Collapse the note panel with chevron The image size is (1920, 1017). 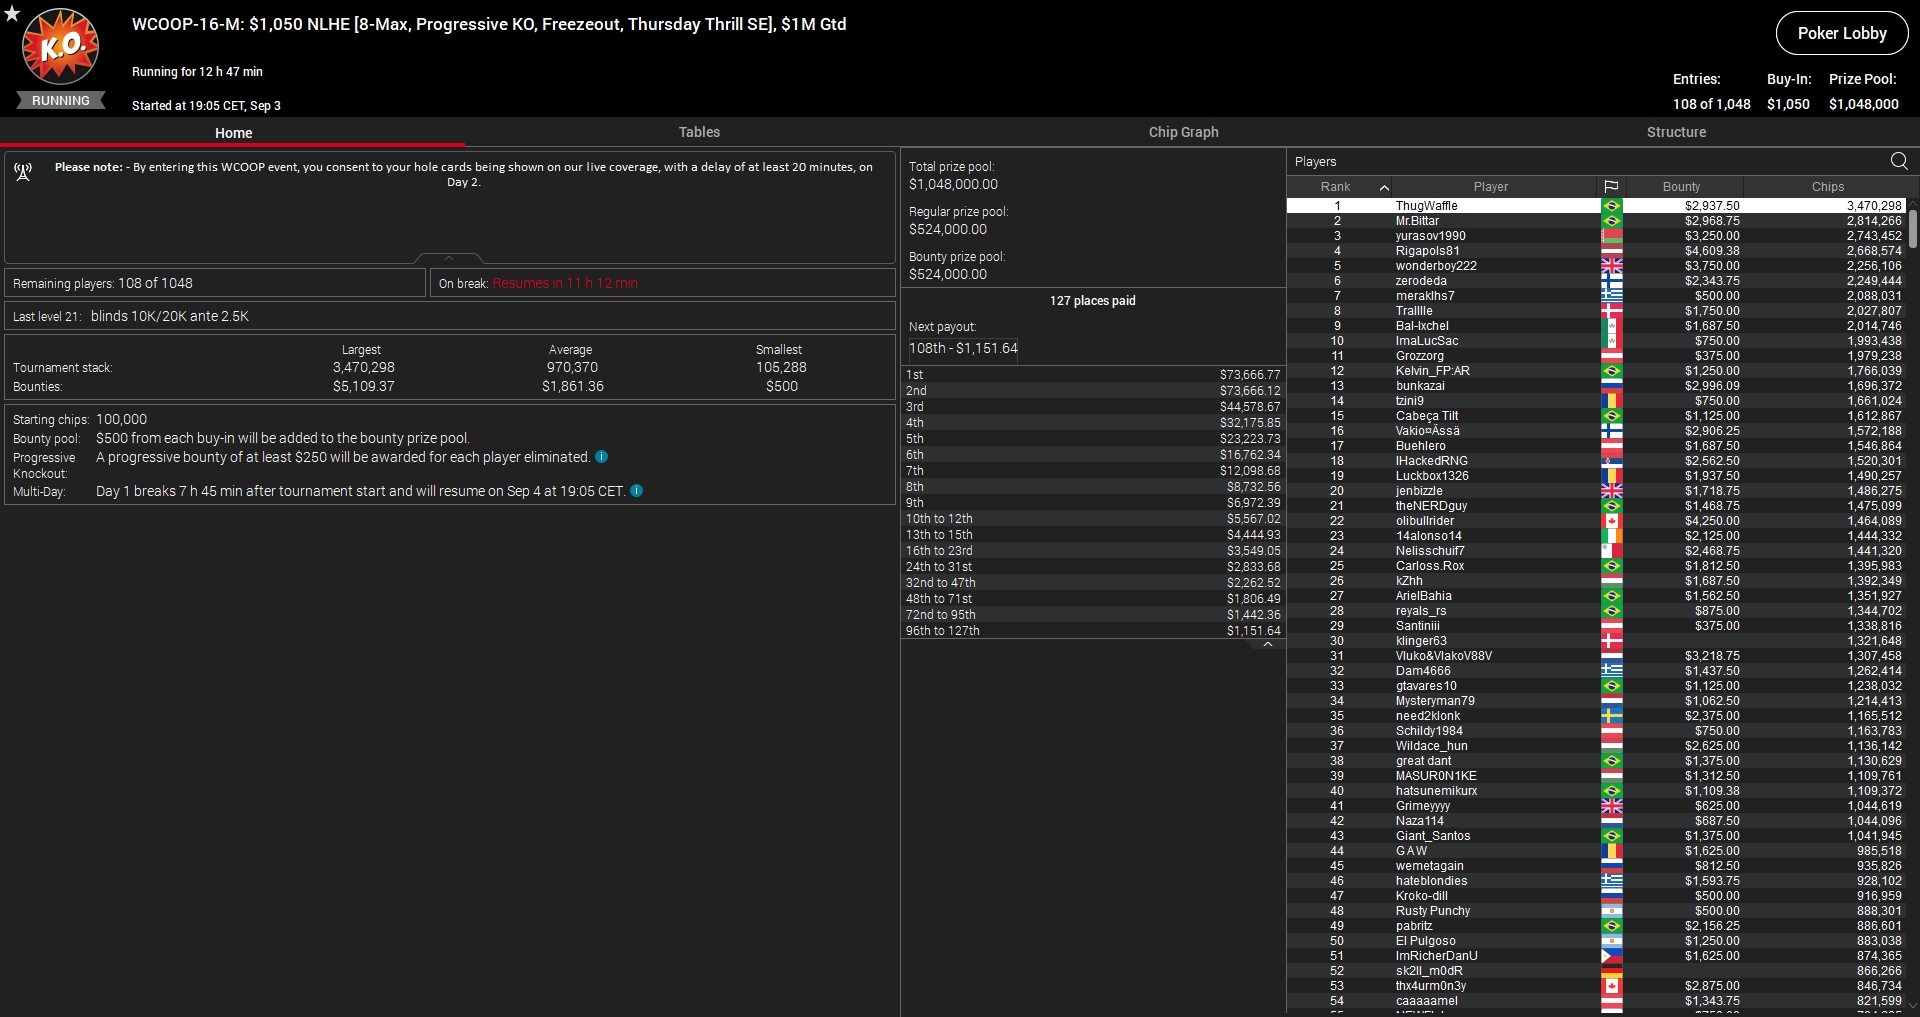[449, 258]
